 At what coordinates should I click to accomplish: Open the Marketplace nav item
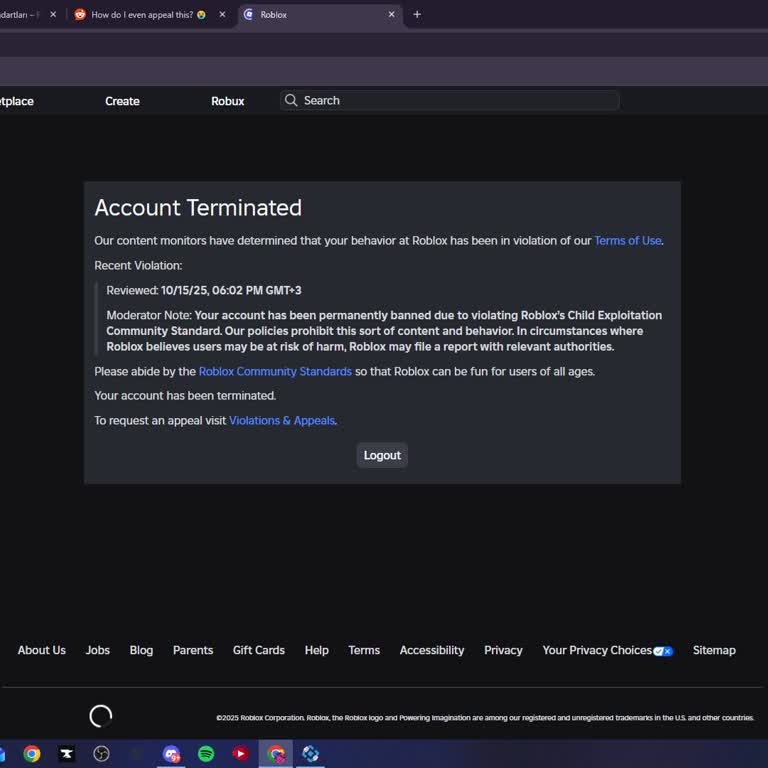click(17, 101)
